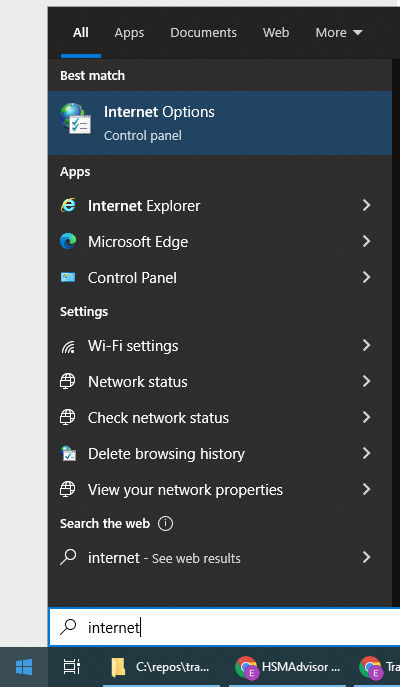
Task: Open Task View on the taskbar
Action: click(71, 667)
